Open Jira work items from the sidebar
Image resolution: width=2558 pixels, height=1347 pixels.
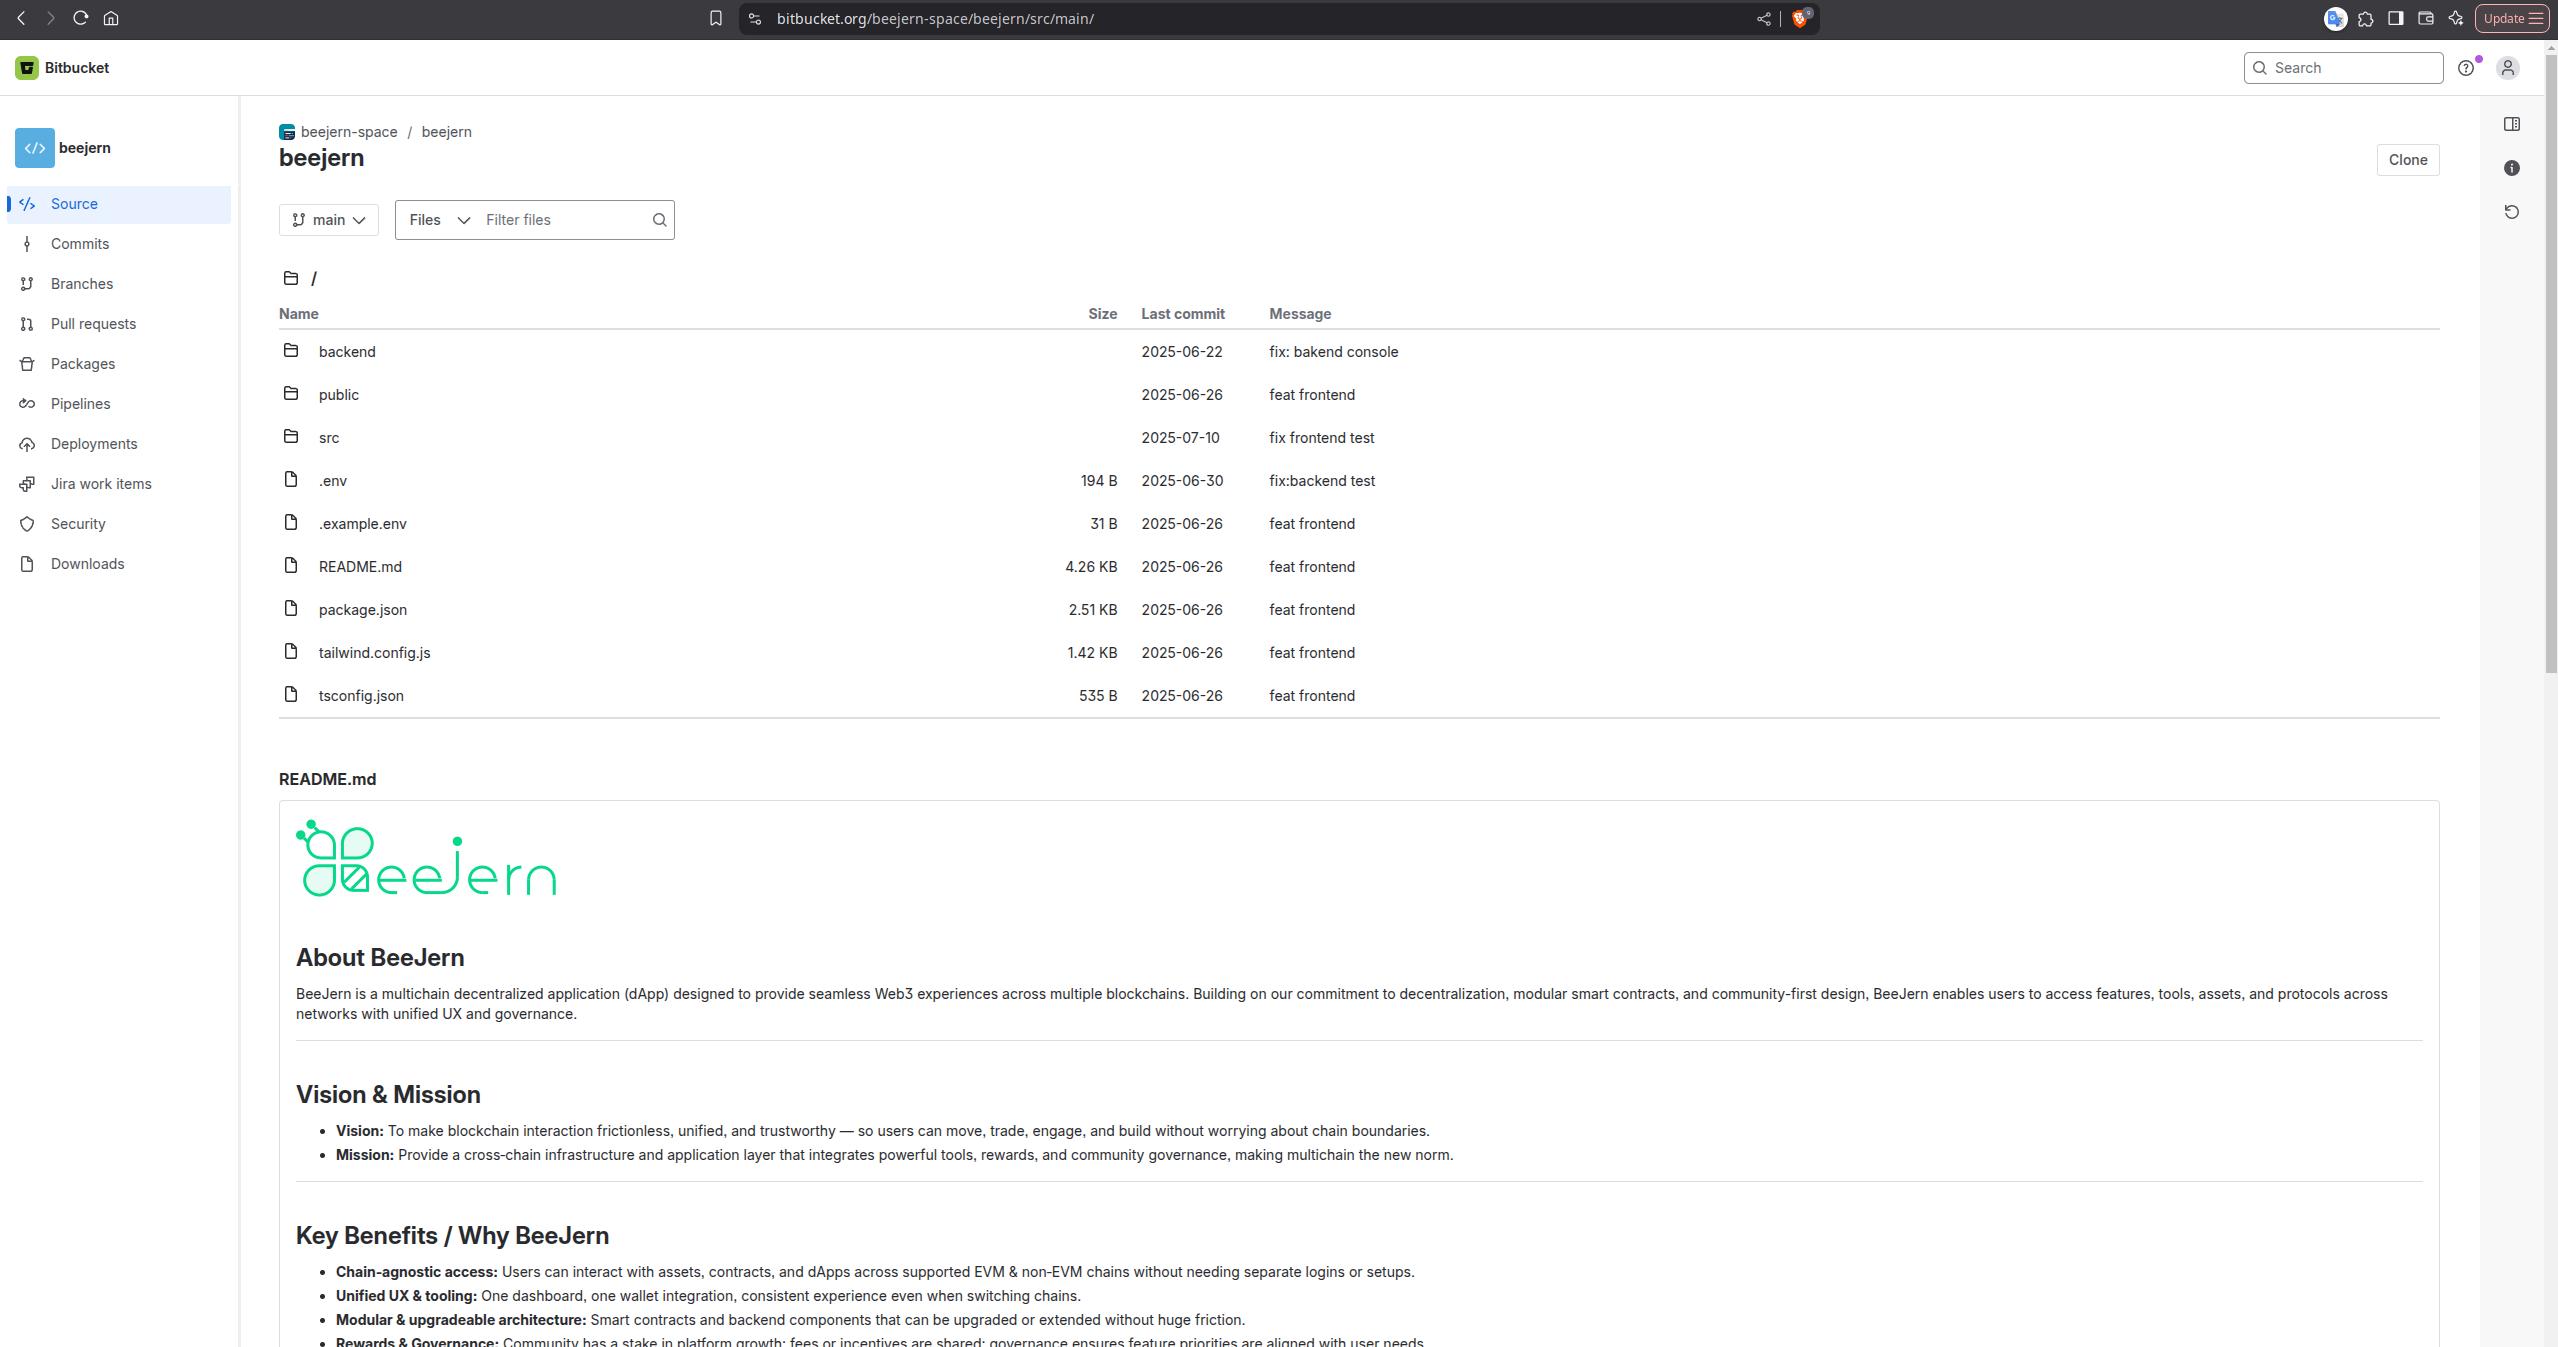99,483
